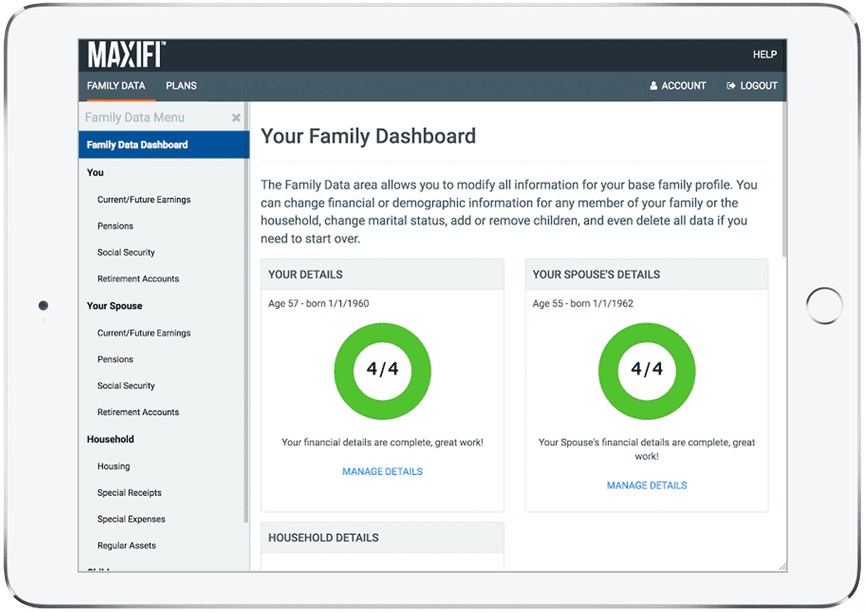
Task: Open the Your Spouse sidebar section
Action: click(x=114, y=306)
